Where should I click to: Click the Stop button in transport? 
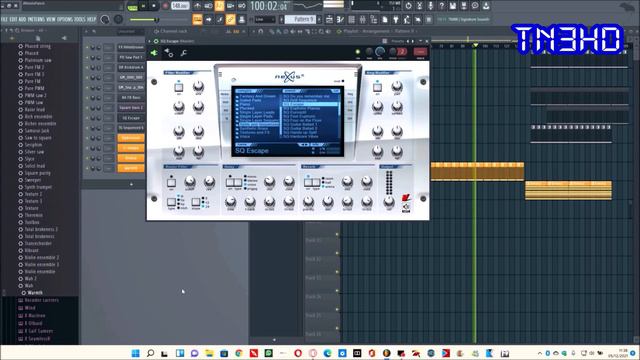154,6
